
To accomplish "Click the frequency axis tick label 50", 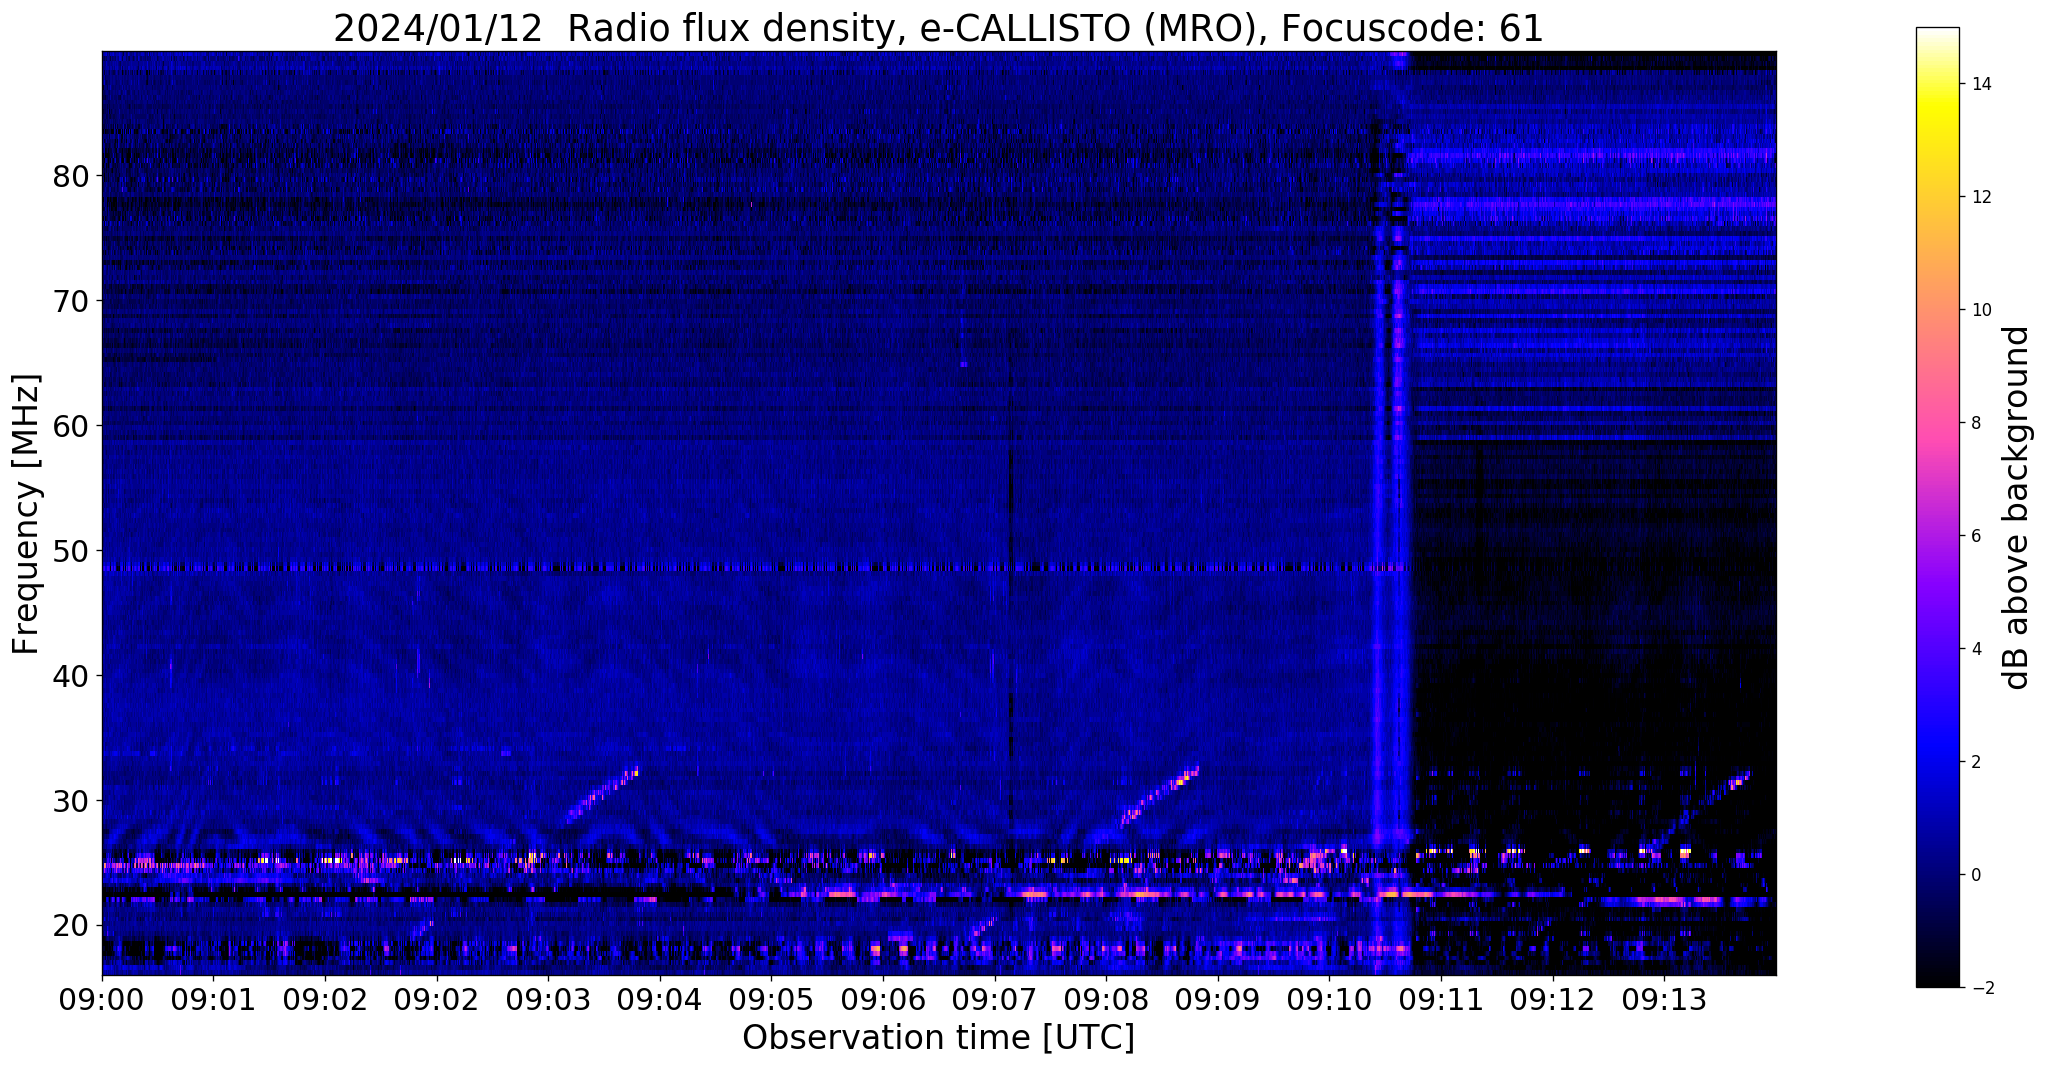I will point(71,551).
